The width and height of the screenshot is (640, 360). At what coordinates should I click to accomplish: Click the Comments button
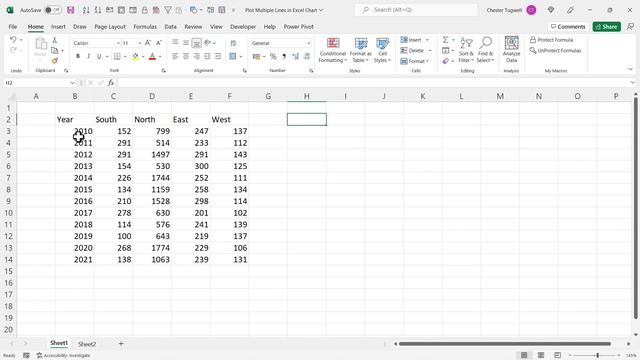click(568, 27)
